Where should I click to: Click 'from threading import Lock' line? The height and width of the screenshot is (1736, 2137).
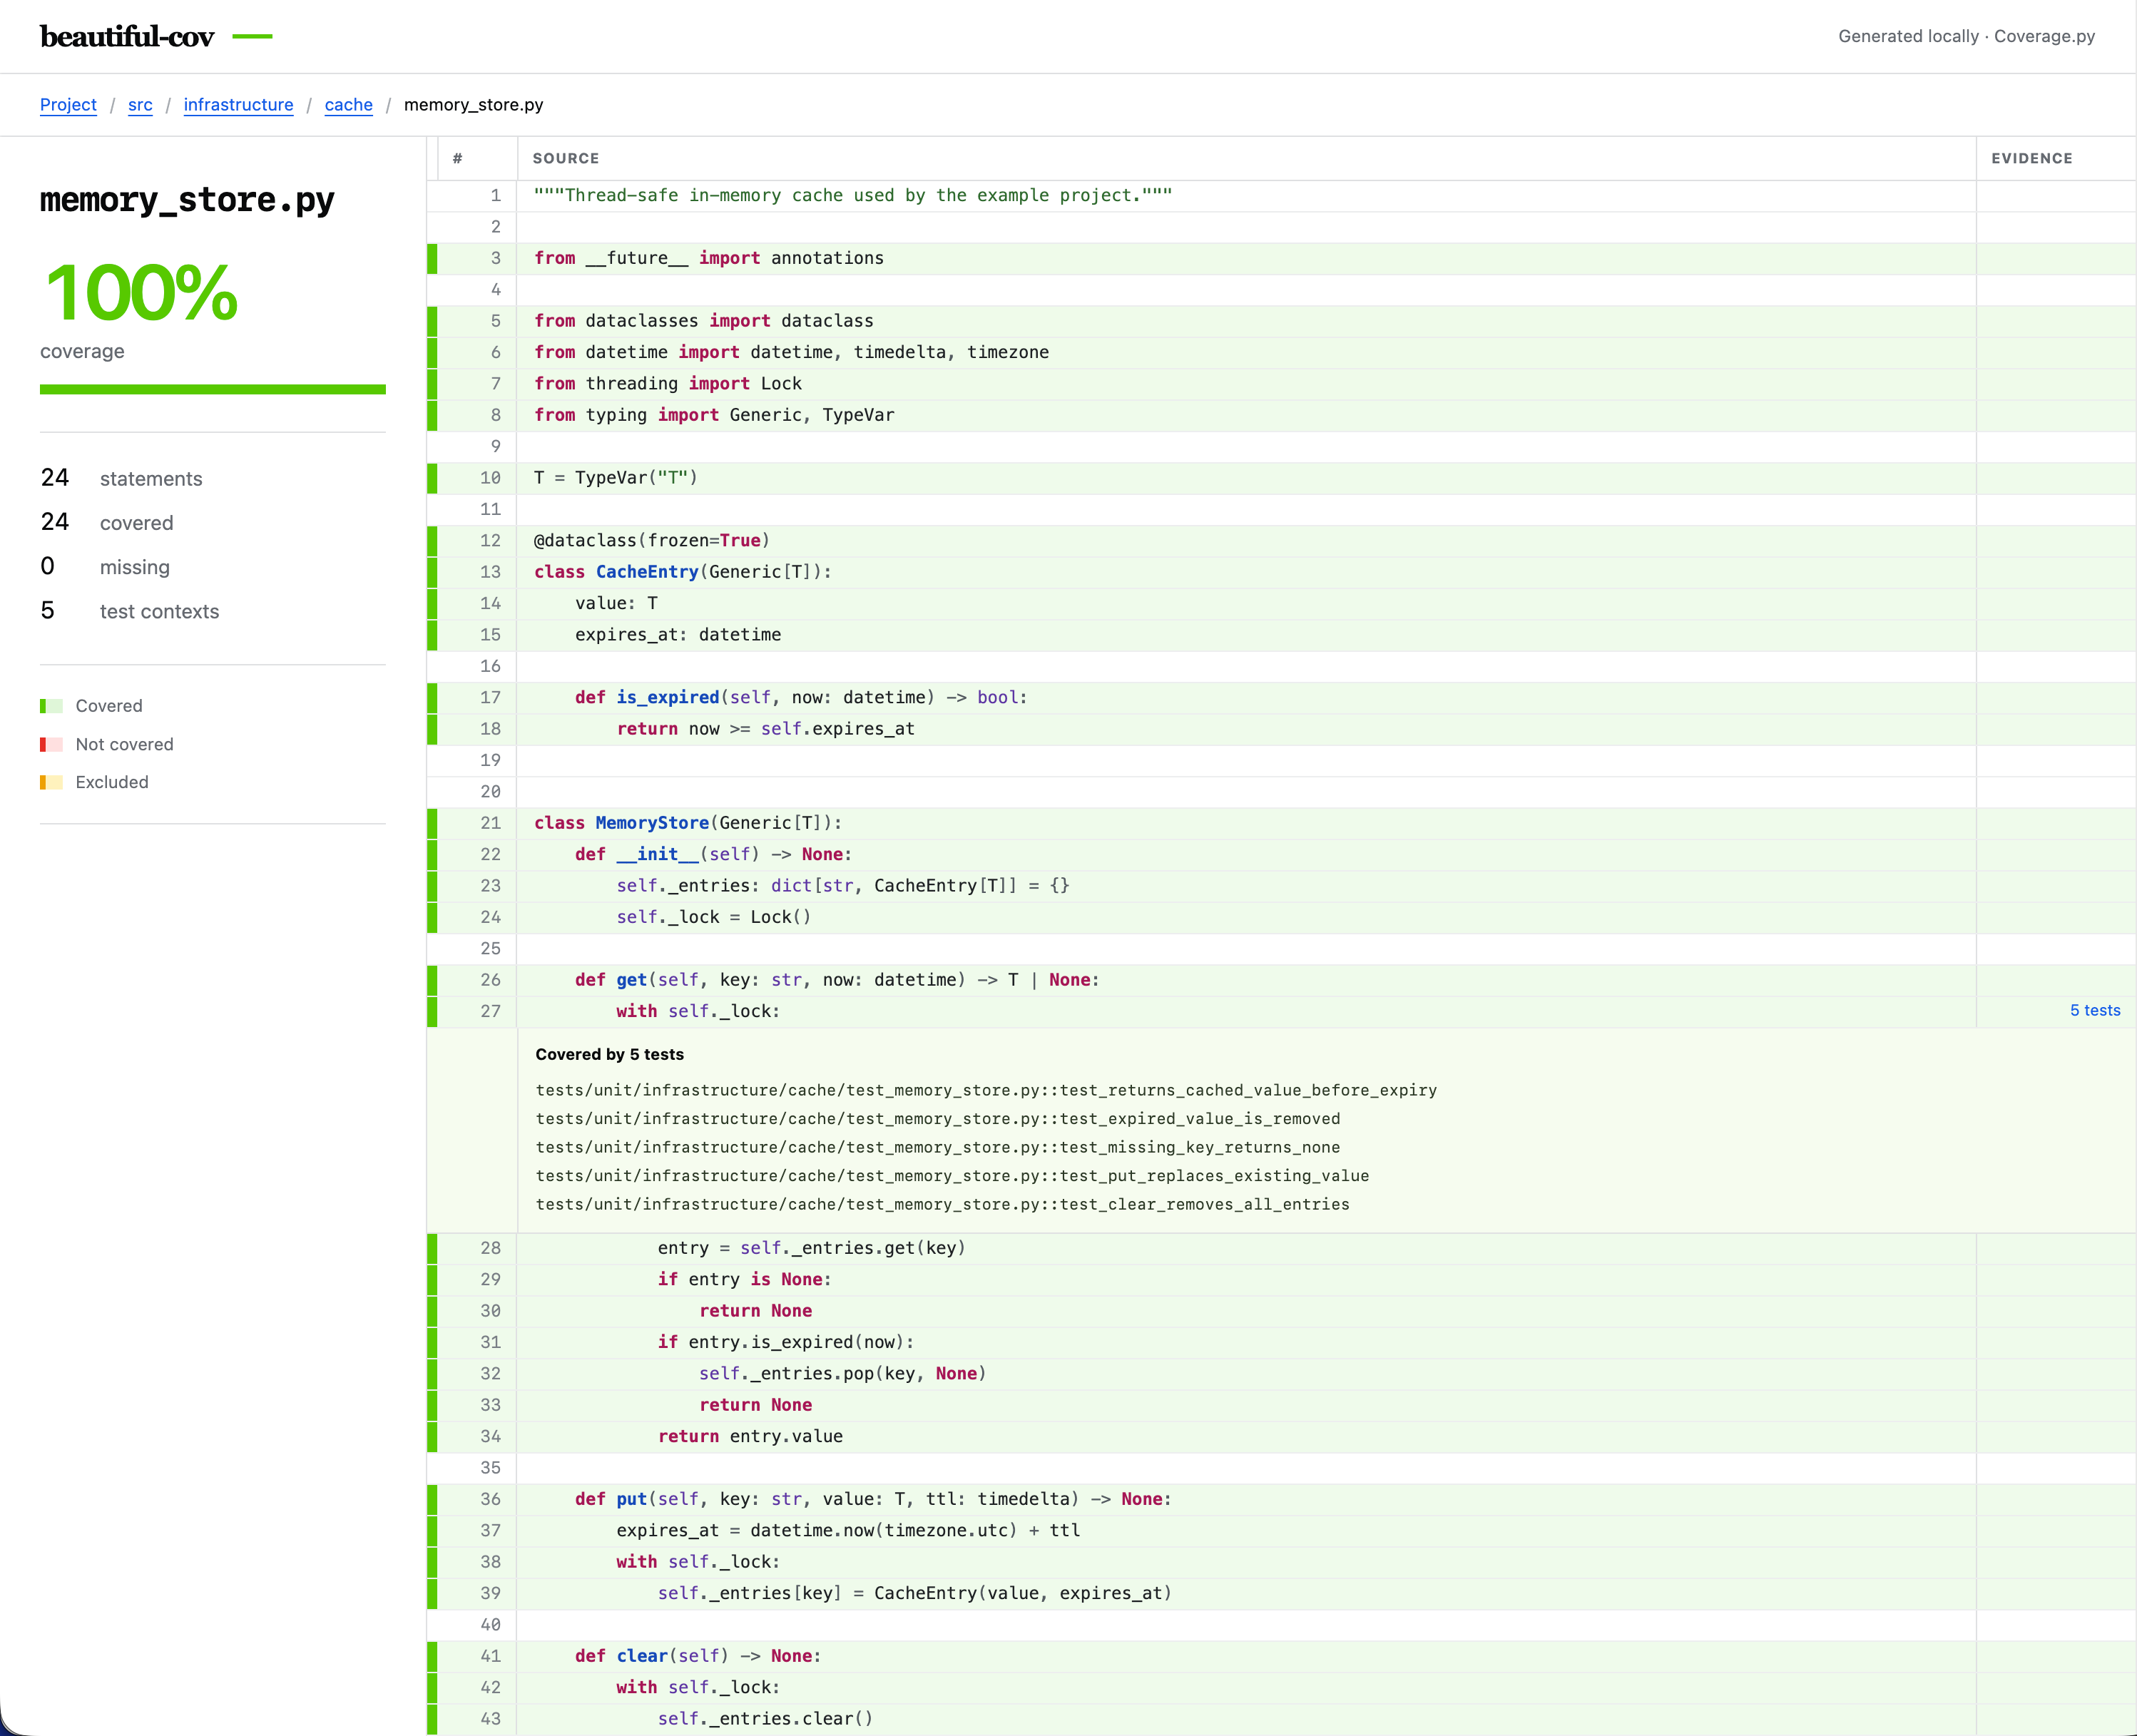coord(667,383)
